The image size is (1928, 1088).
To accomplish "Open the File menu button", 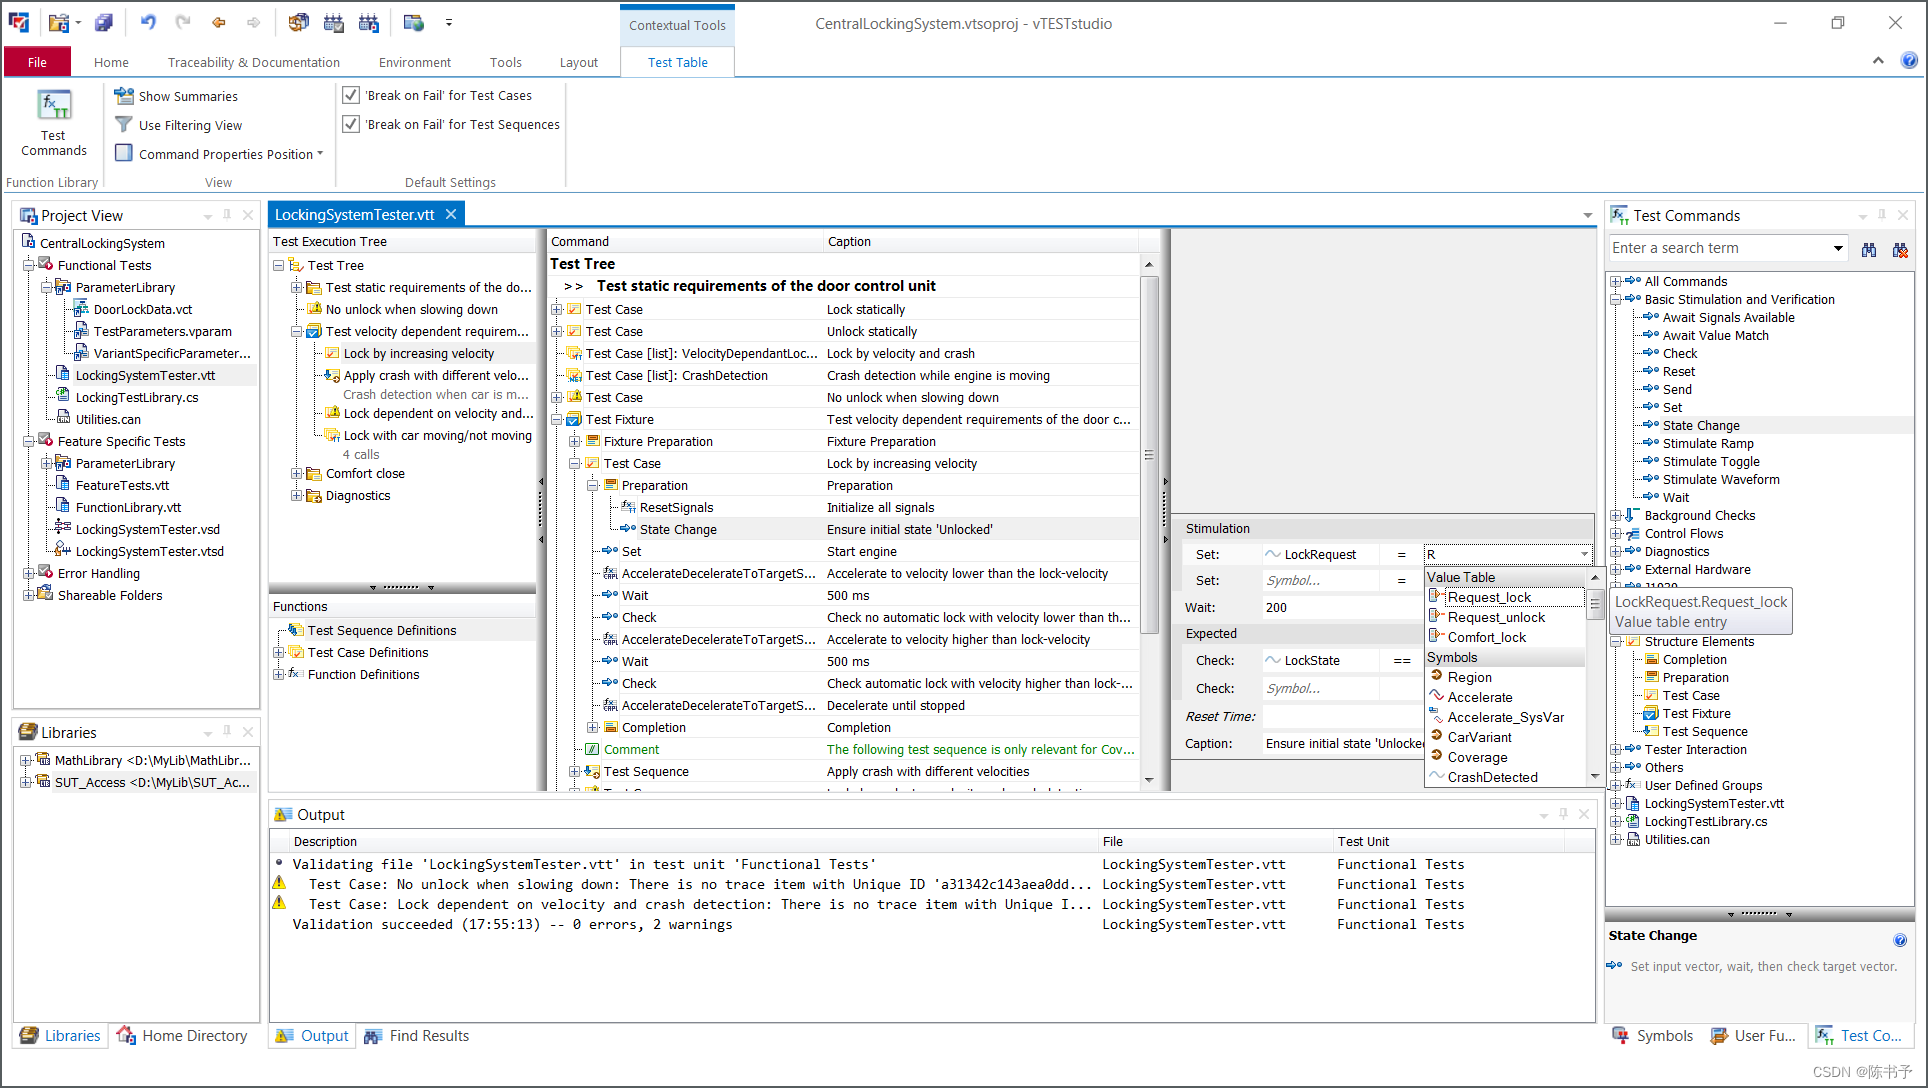I will click(37, 62).
